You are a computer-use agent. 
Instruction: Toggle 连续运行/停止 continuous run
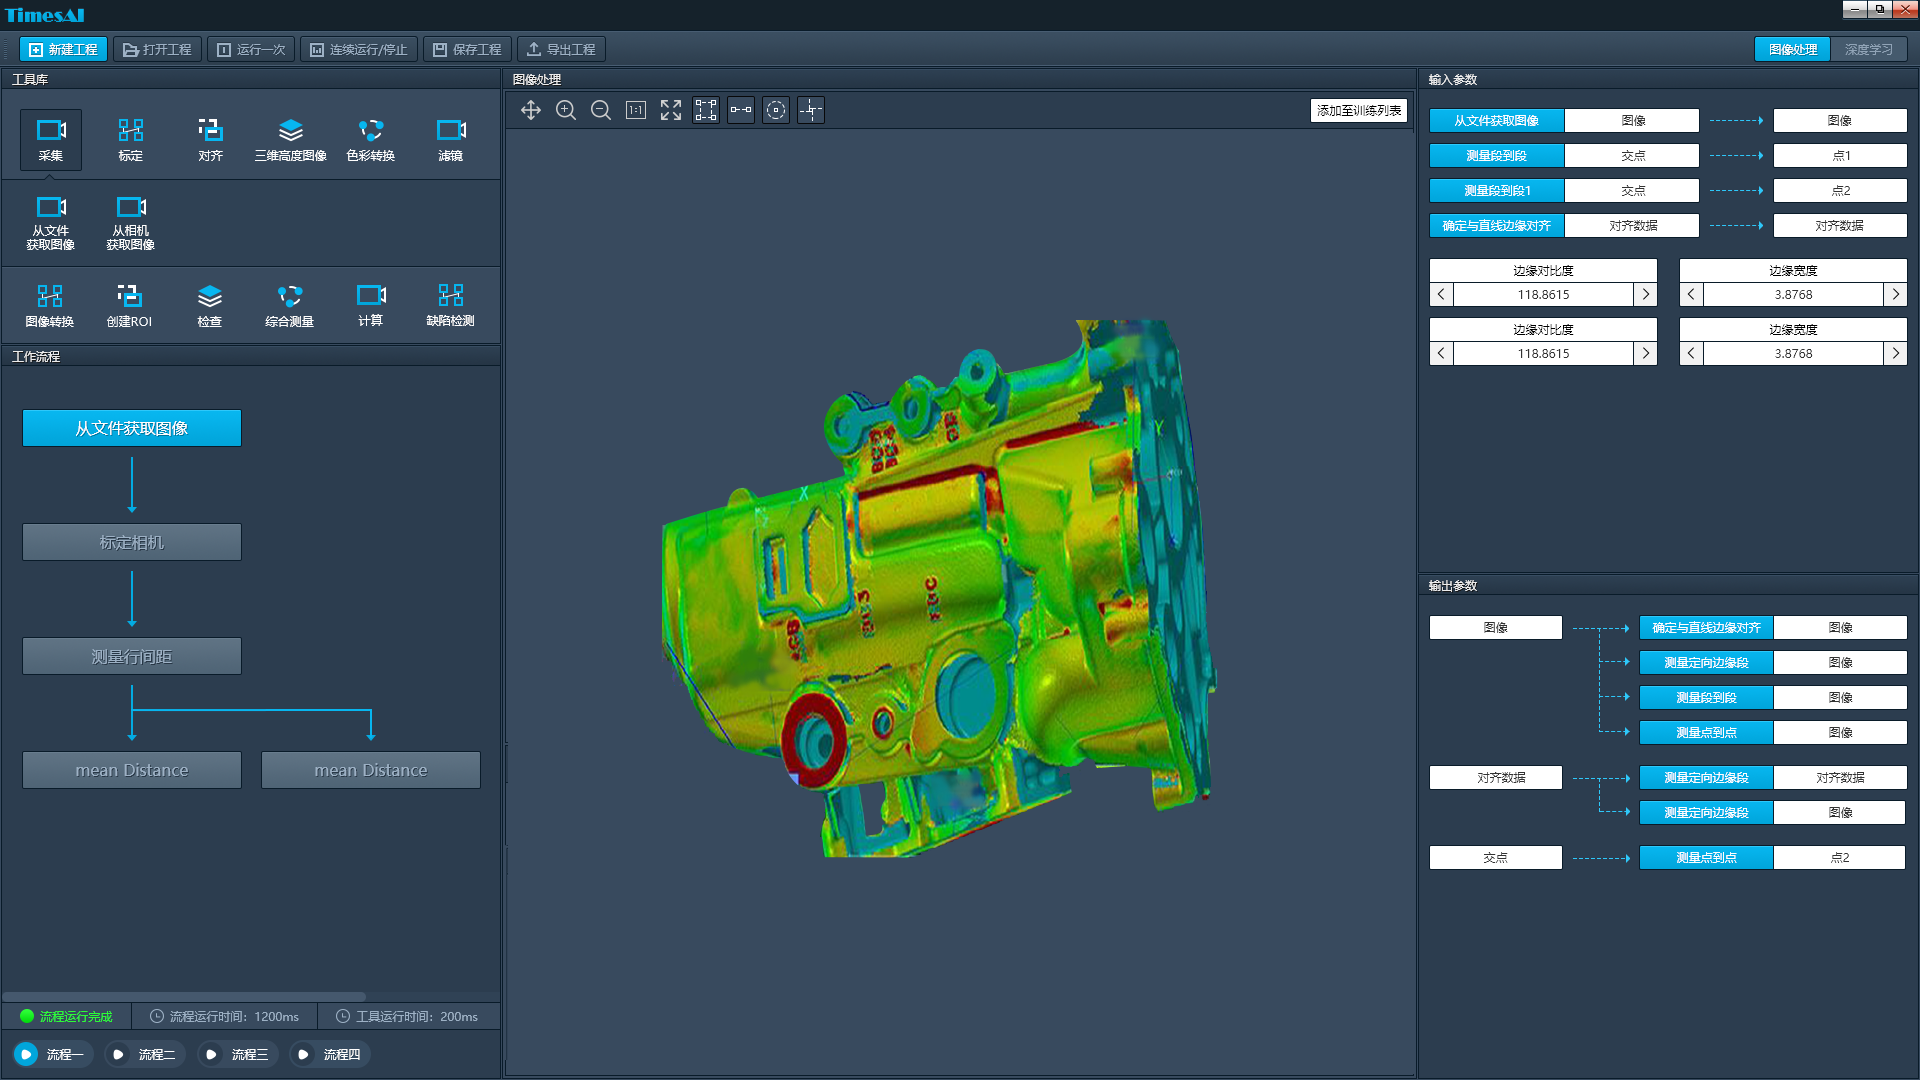pyautogui.click(x=359, y=49)
